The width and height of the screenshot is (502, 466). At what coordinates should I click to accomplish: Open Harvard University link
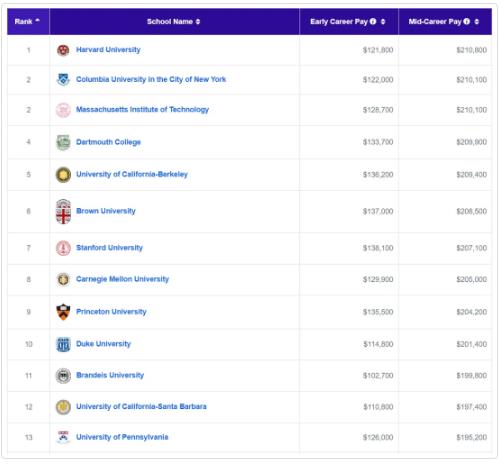(x=108, y=50)
